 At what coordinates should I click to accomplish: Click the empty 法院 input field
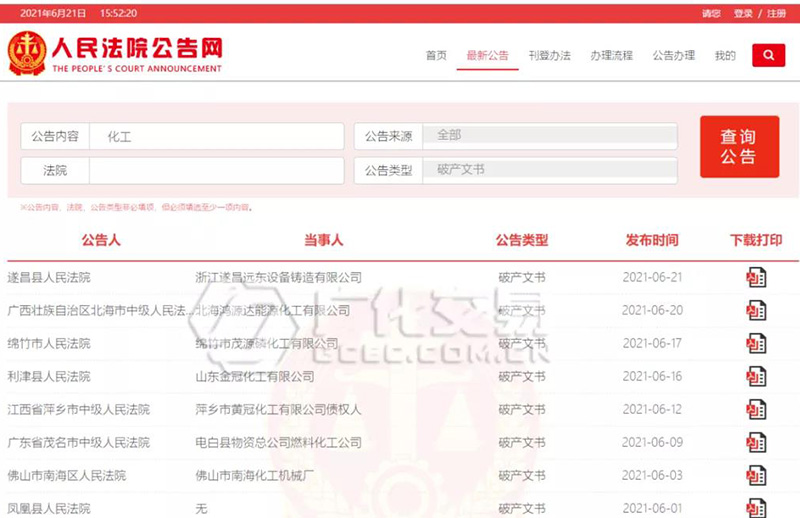click(x=215, y=171)
